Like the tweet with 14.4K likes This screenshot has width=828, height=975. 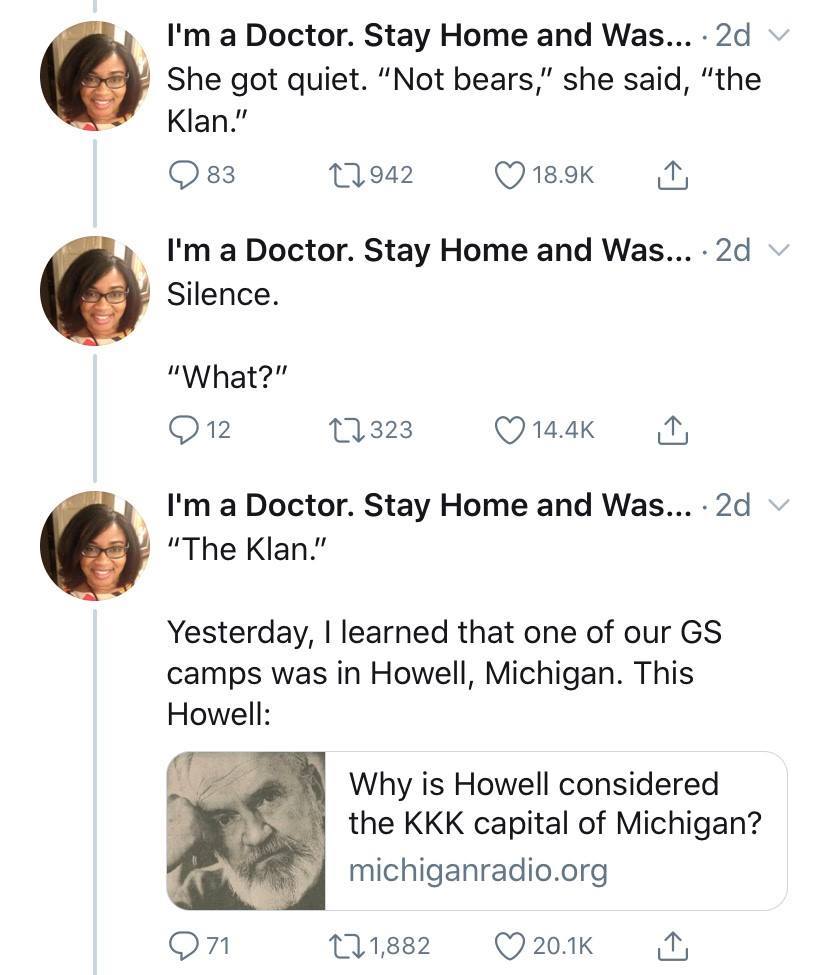(x=510, y=430)
